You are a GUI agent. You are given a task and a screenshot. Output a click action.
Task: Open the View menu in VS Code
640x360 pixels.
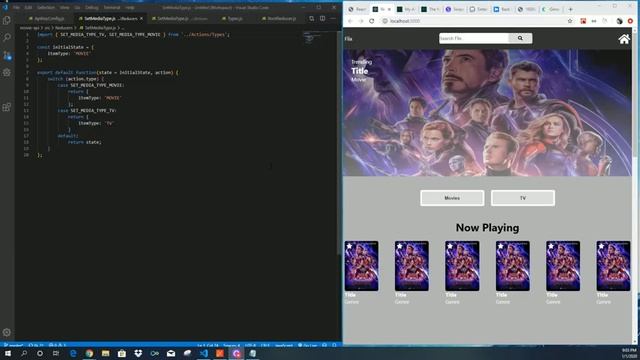pos(64,7)
